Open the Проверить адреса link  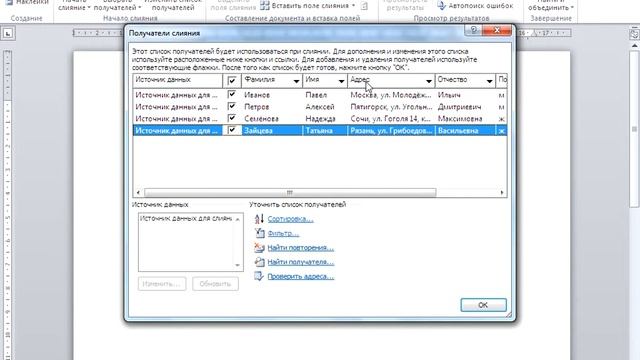tap(300, 276)
